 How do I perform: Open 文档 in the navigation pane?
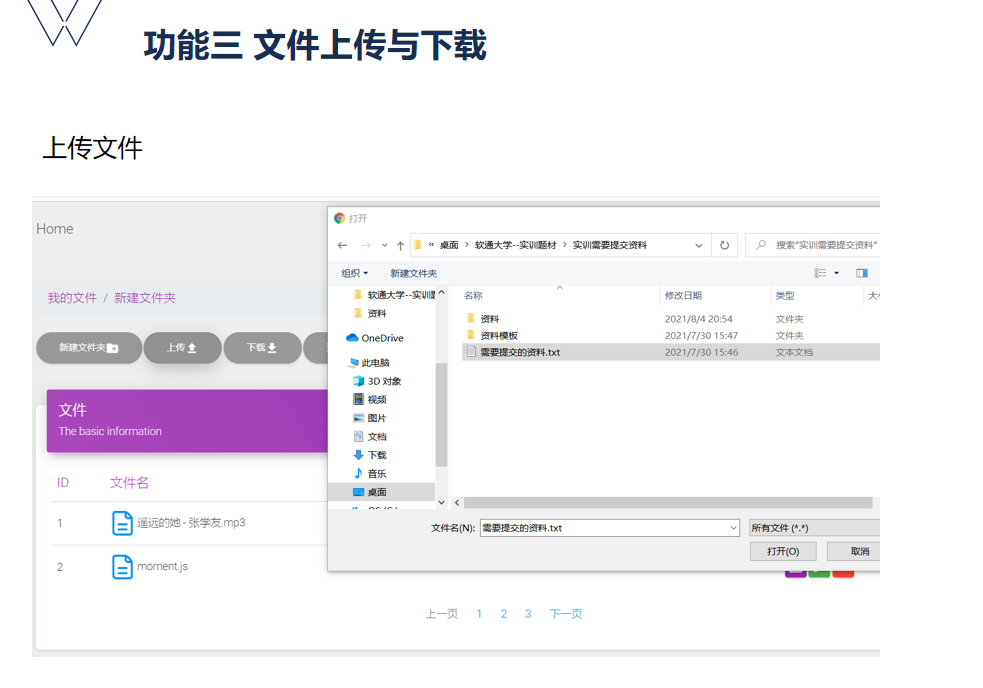370,437
